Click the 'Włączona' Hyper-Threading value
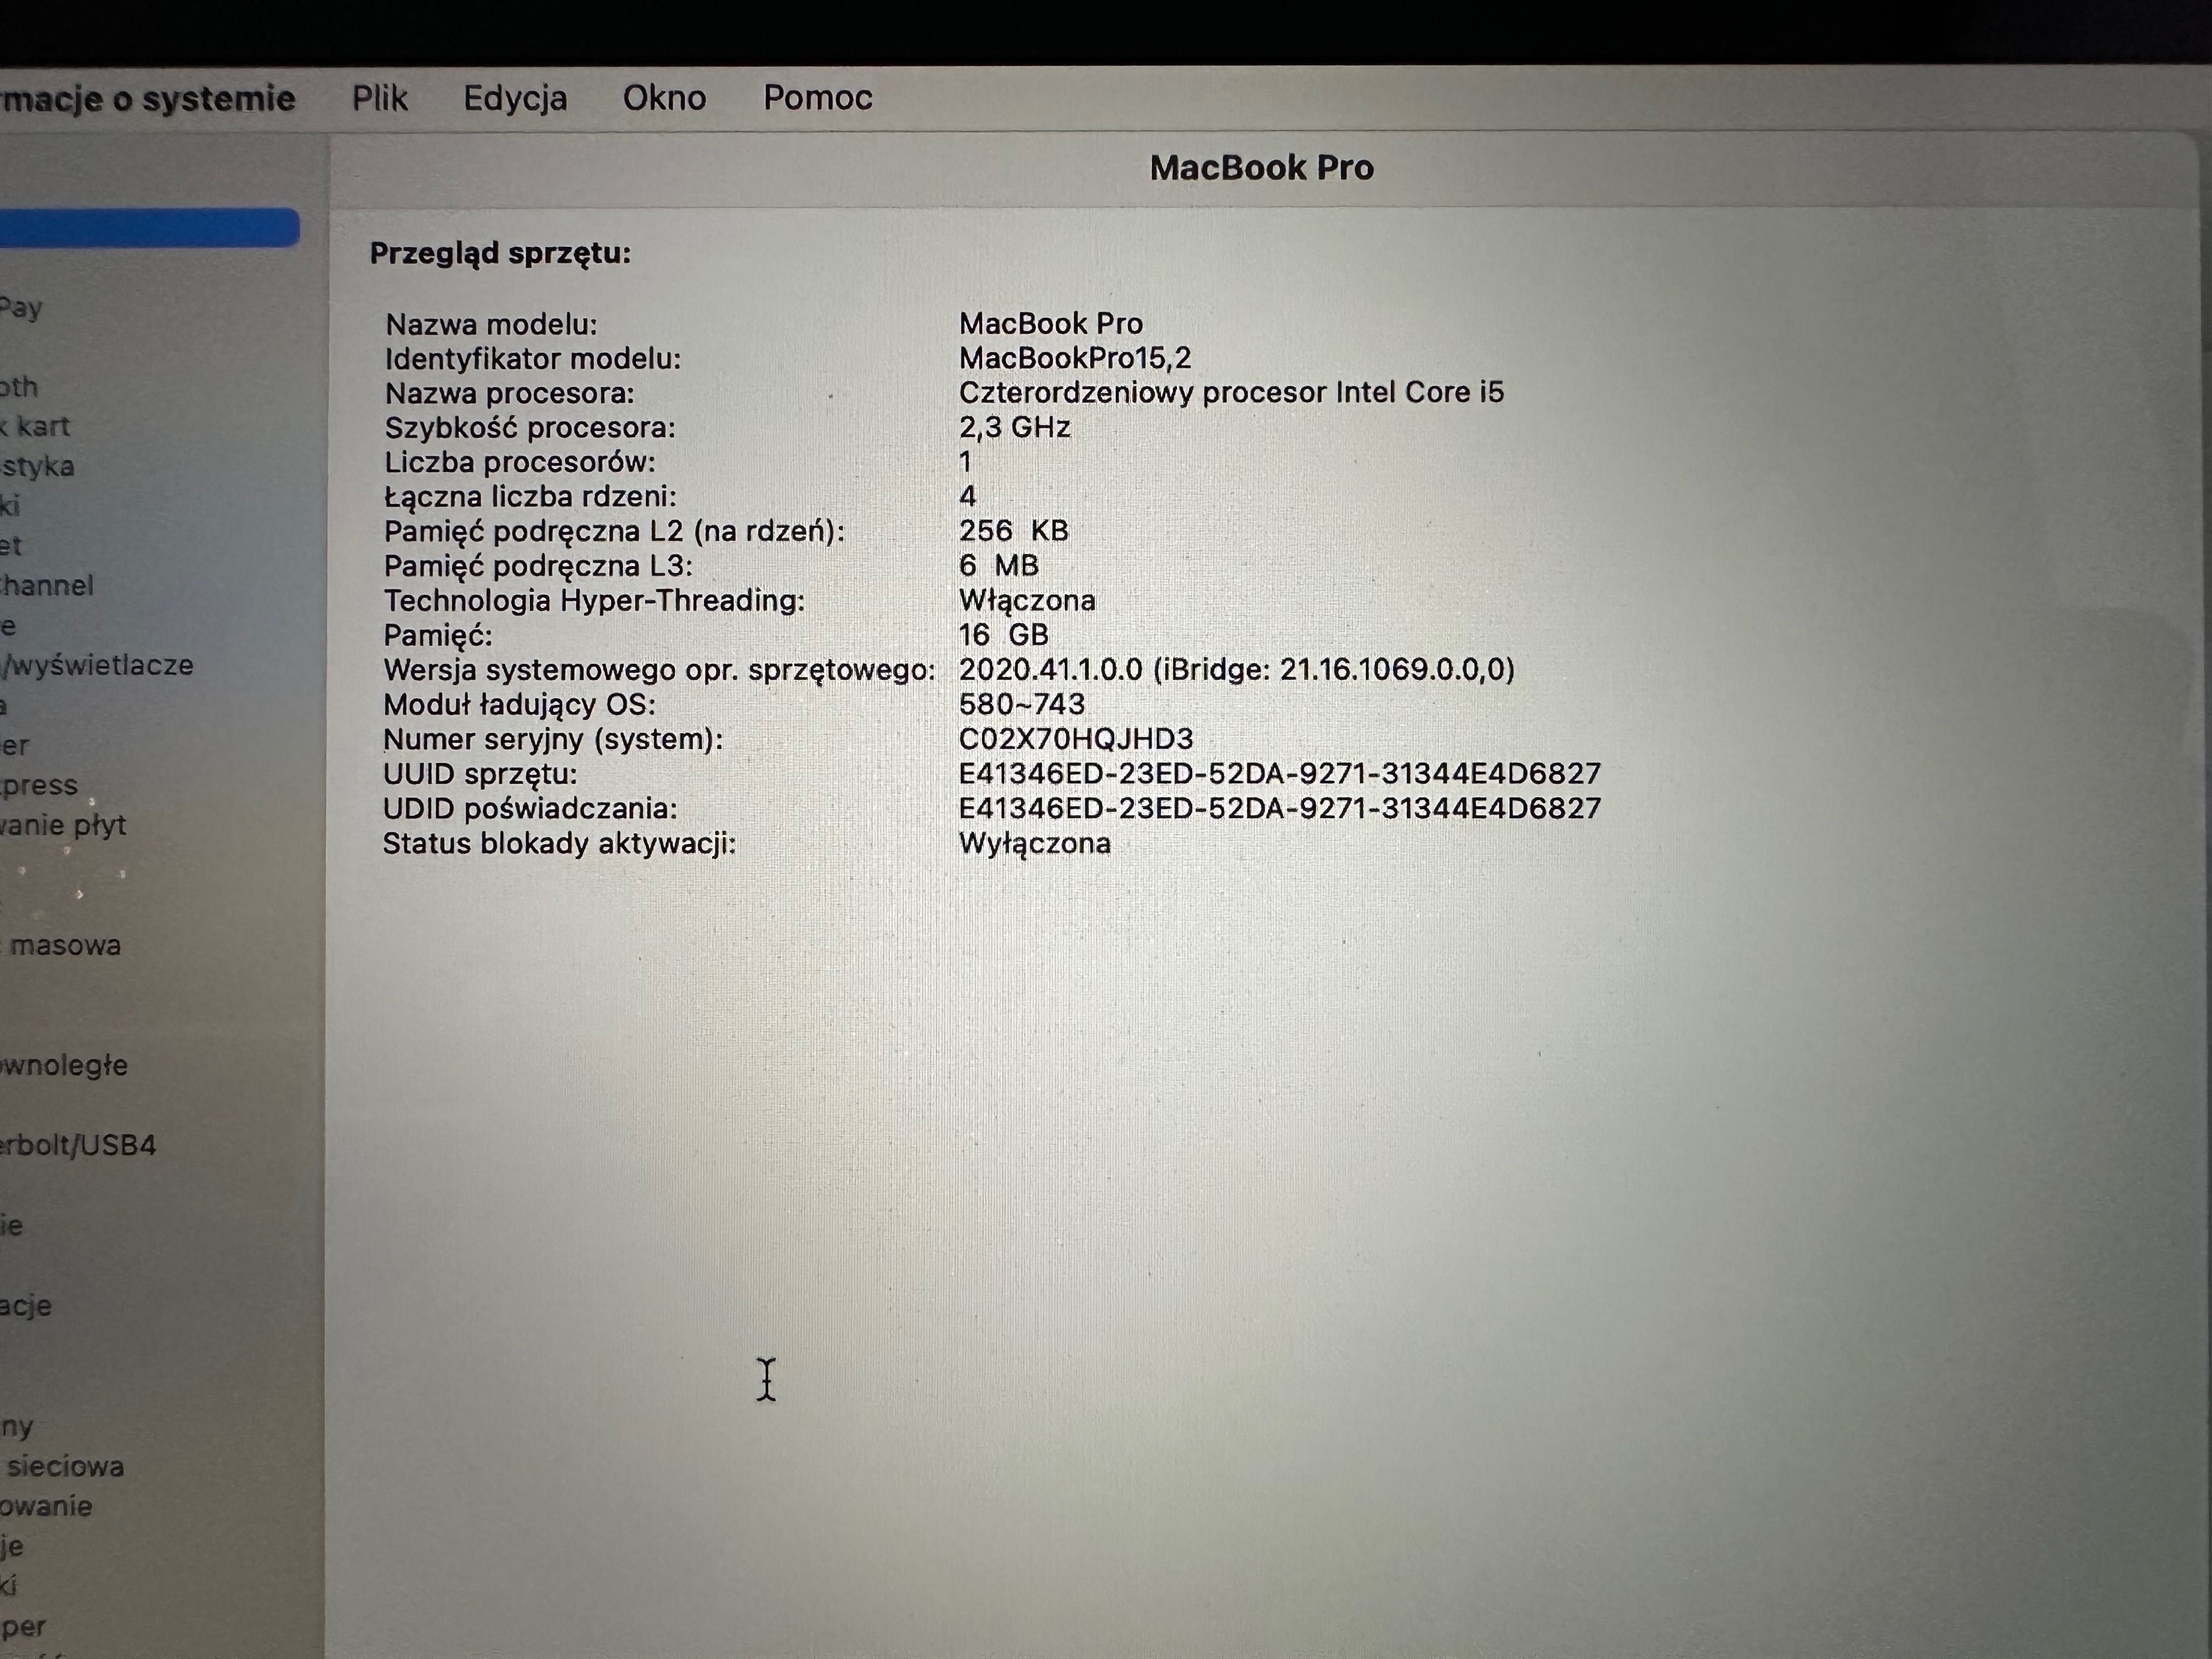The image size is (2212, 1659). point(1027,600)
